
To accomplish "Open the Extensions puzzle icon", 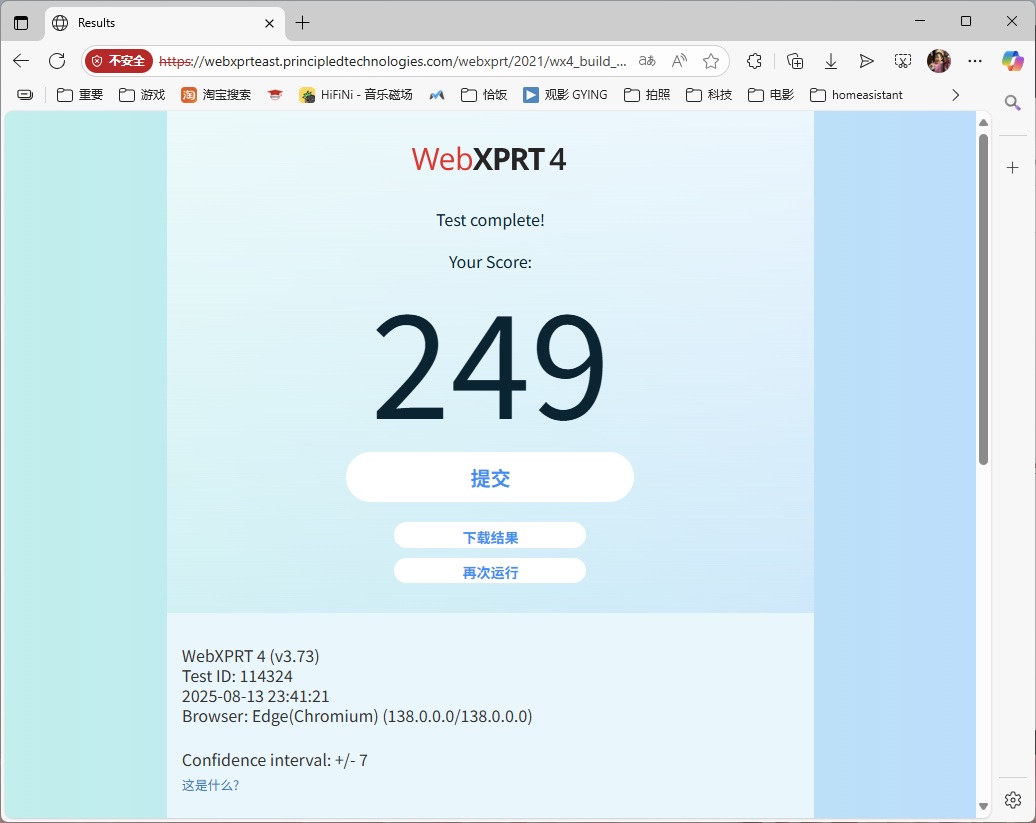I will [x=754, y=61].
